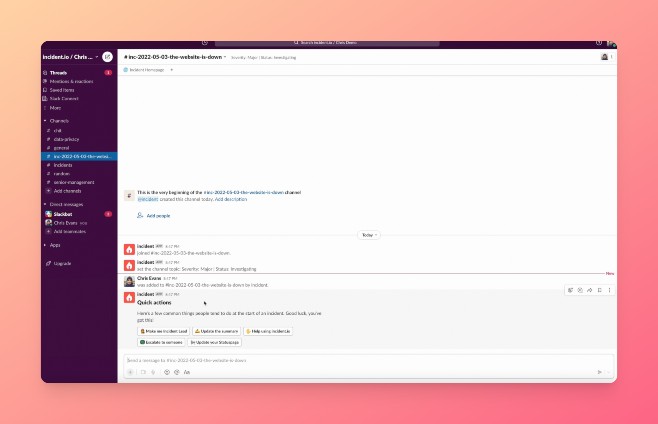Click the microphone audio clip icon

tap(153, 372)
